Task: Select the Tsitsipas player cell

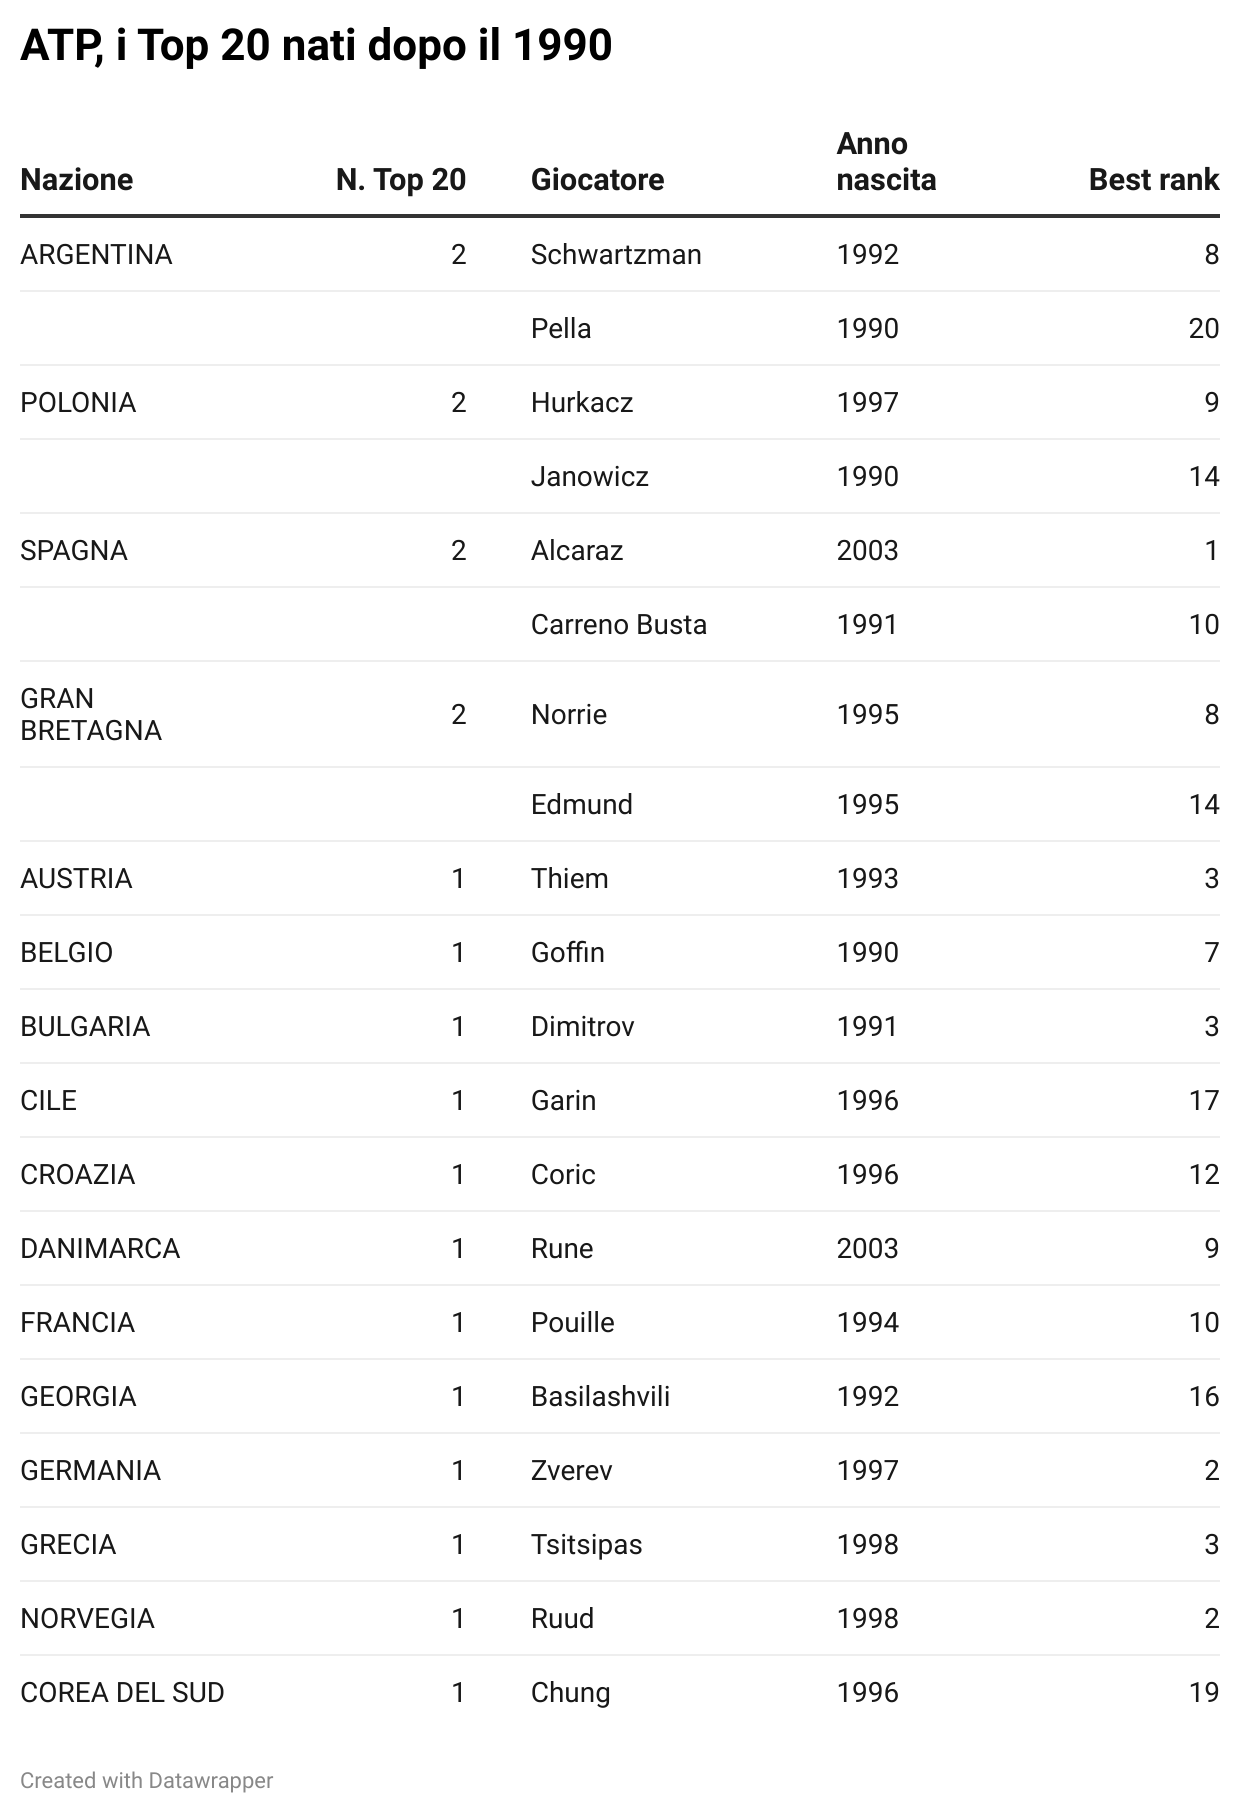Action: [x=587, y=1545]
